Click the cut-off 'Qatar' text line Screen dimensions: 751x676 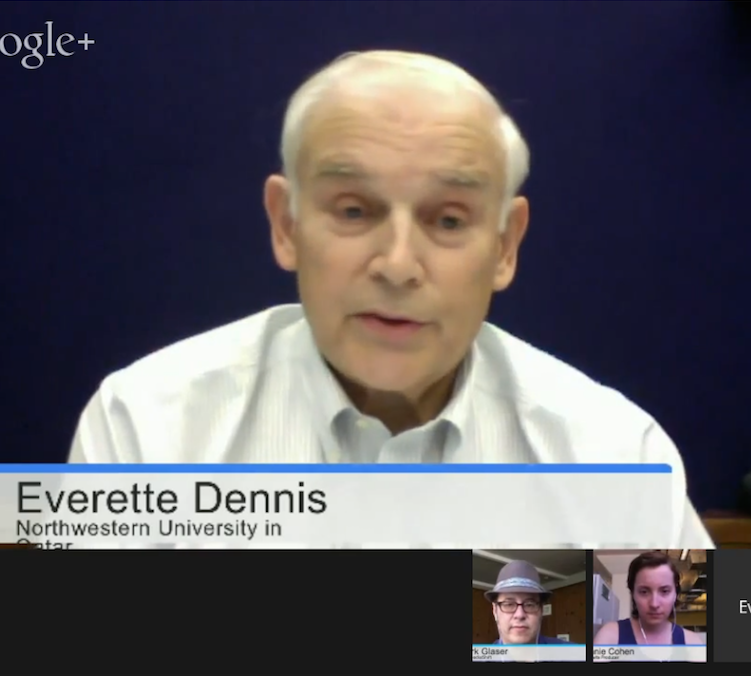[44, 544]
